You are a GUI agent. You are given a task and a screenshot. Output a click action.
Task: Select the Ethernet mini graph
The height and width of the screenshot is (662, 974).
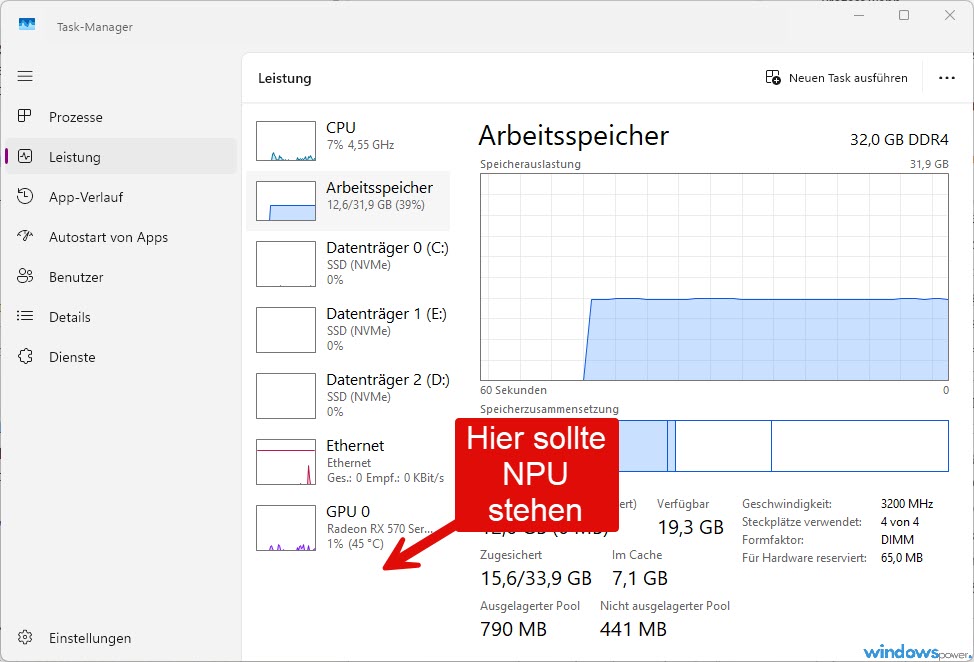click(286, 462)
